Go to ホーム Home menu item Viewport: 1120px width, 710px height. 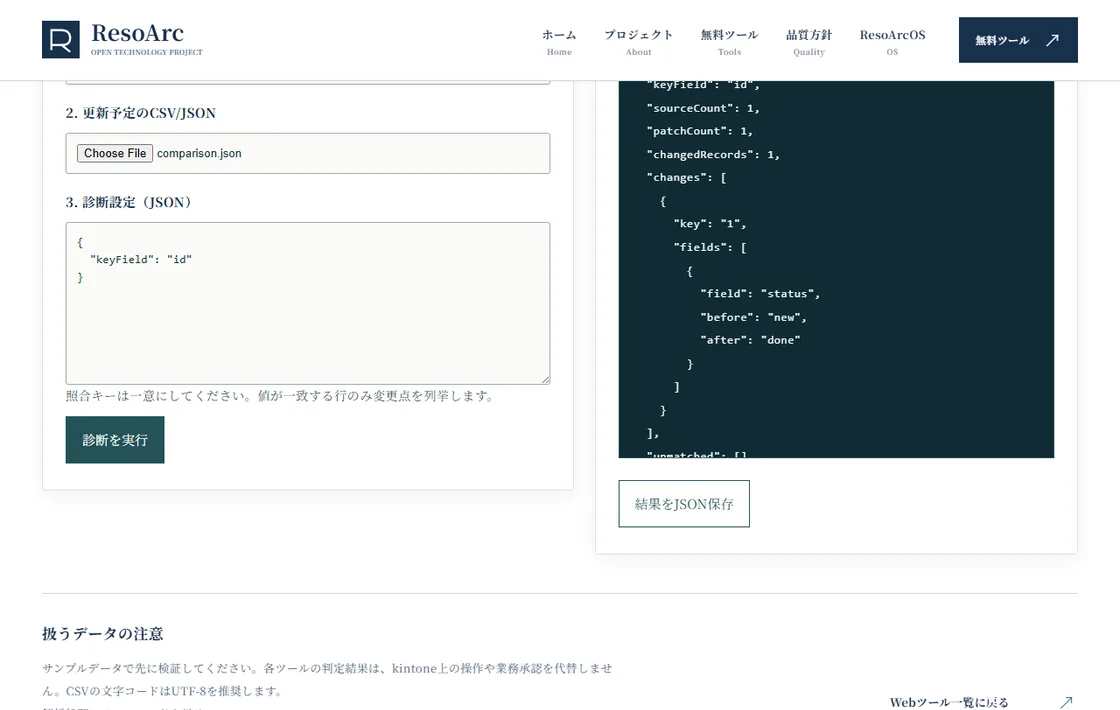tap(559, 42)
